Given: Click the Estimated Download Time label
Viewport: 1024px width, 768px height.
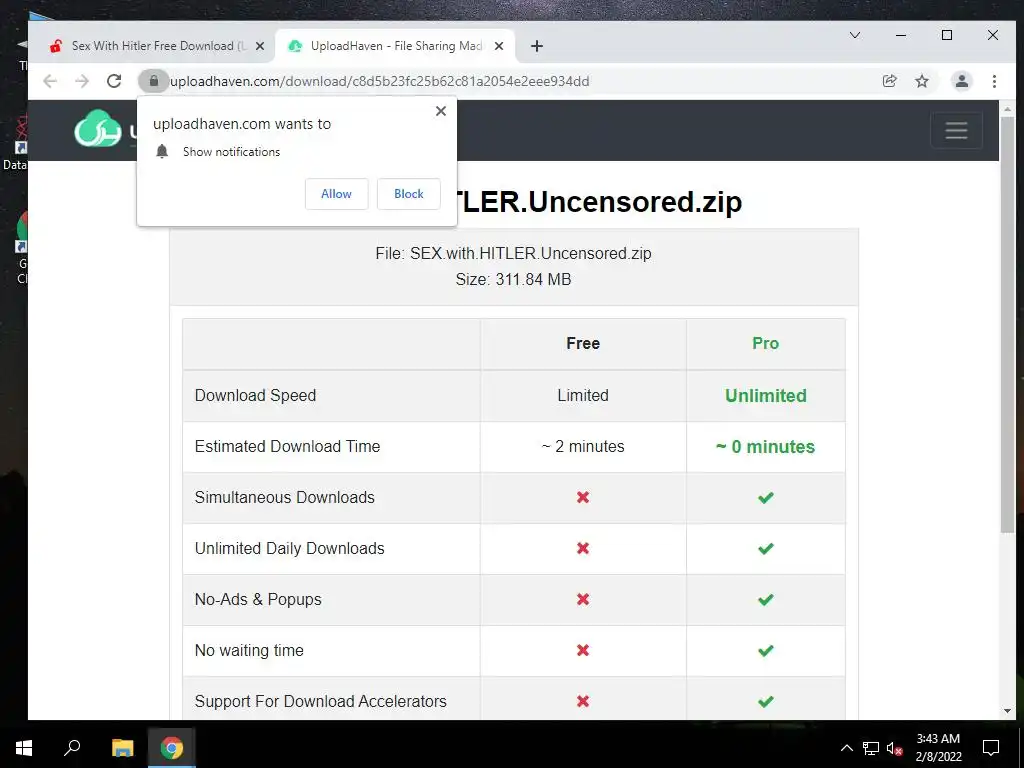Looking at the screenshot, I should [287, 447].
